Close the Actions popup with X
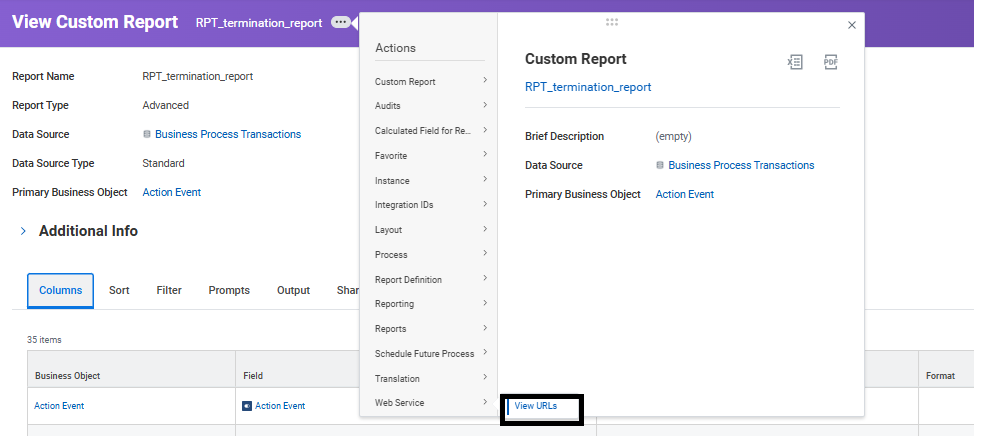Image resolution: width=992 pixels, height=436 pixels. (x=852, y=25)
